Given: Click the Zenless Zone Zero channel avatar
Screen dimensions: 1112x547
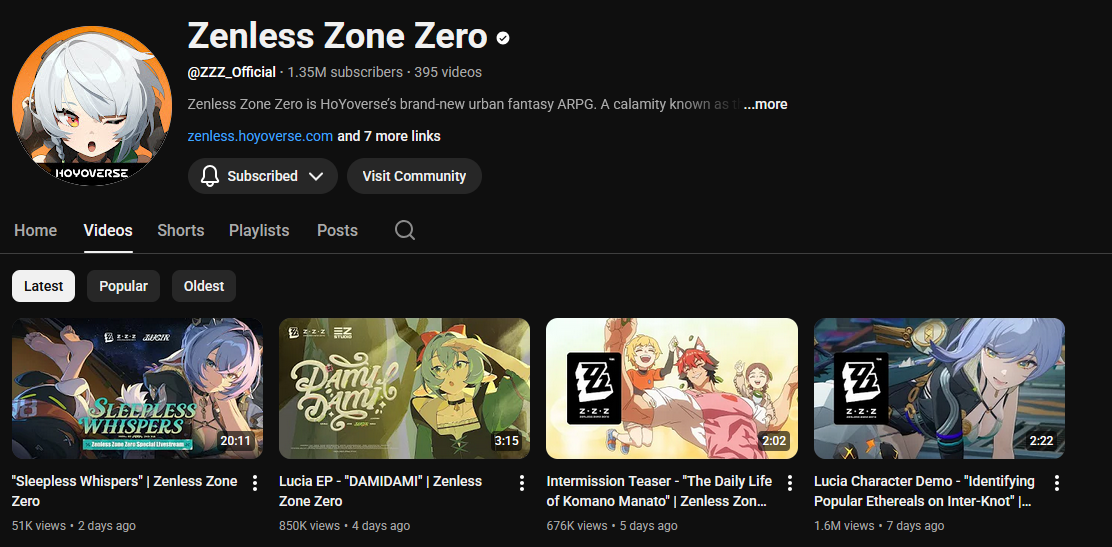Looking at the screenshot, I should (92, 106).
